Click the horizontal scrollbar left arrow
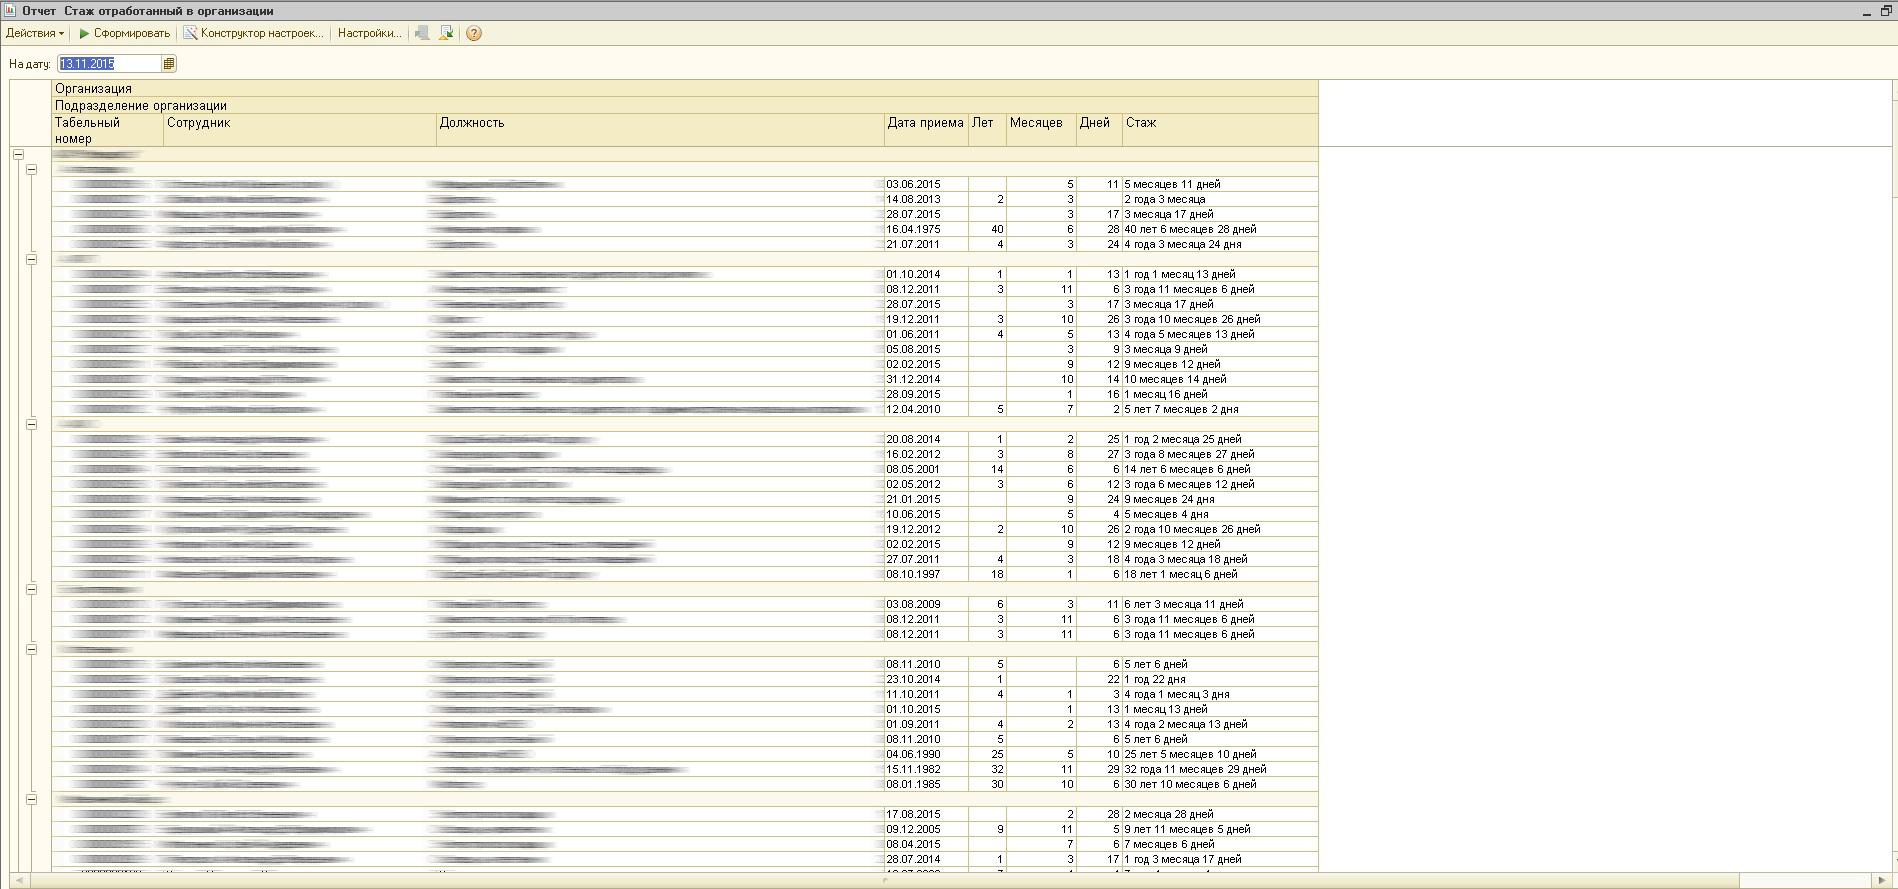This screenshot has height=889, width=1898. [18, 881]
